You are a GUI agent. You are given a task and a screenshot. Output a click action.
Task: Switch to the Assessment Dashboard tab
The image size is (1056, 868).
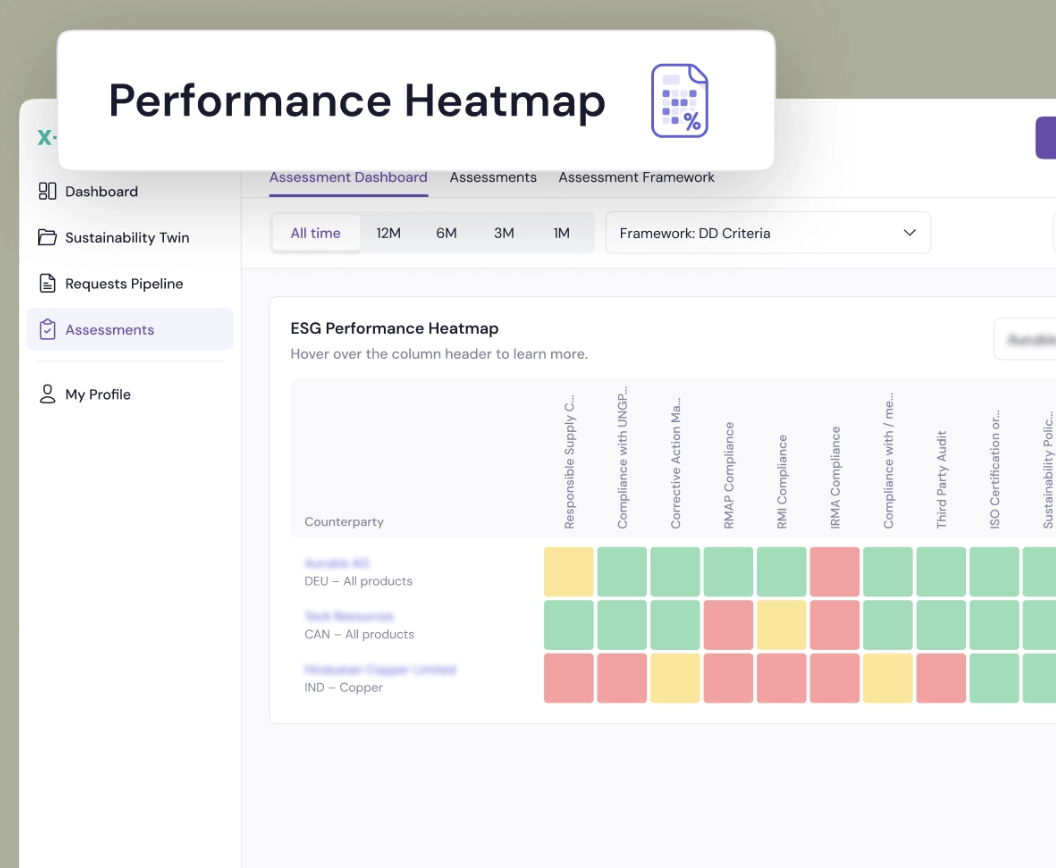click(348, 178)
